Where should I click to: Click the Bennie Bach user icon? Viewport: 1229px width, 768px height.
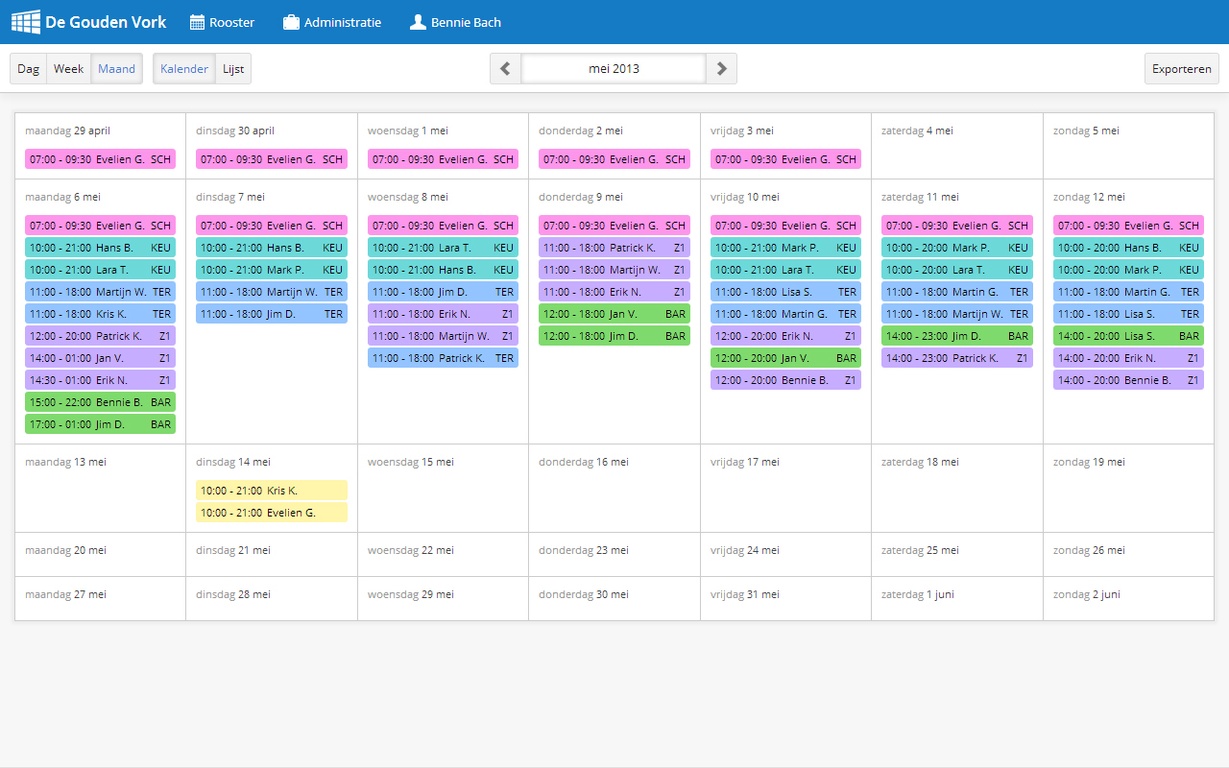[x=418, y=22]
